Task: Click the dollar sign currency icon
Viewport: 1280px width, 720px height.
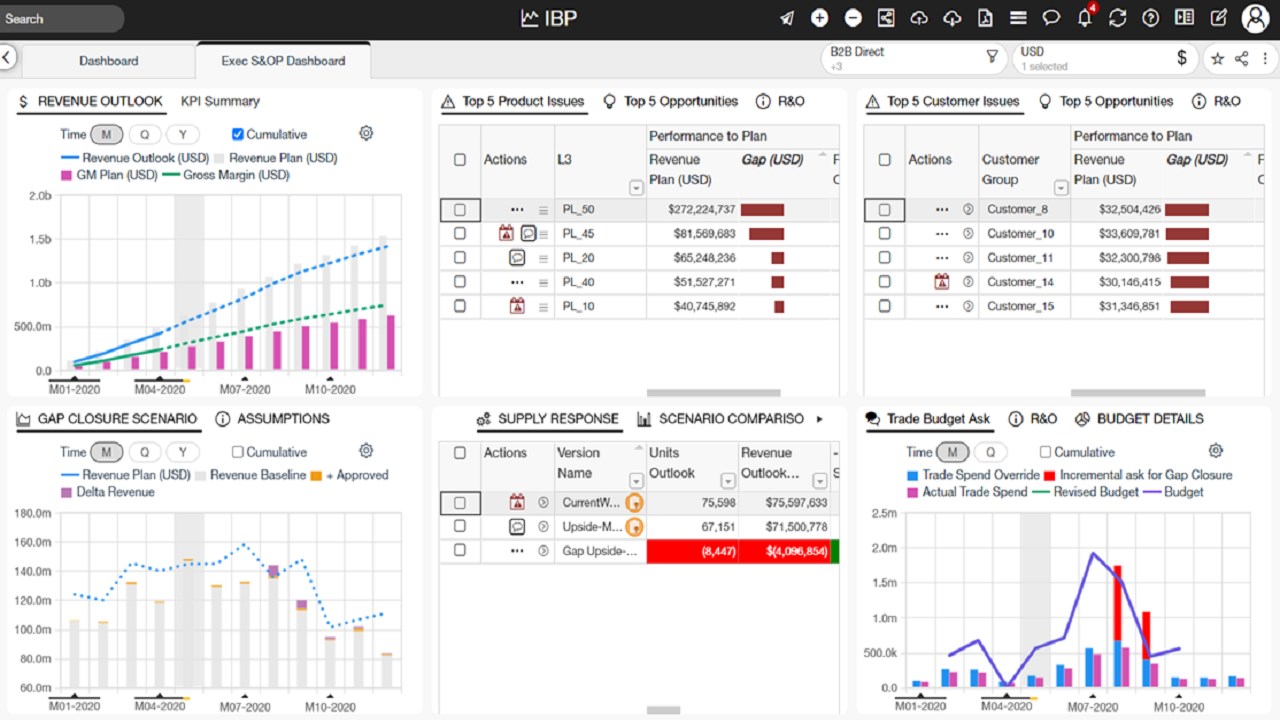Action: point(1182,58)
